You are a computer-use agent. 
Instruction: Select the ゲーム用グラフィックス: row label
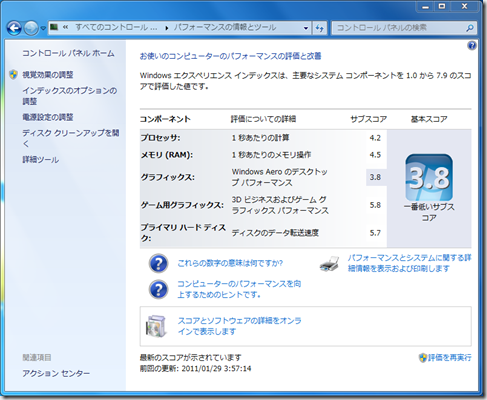[x=182, y=205]
